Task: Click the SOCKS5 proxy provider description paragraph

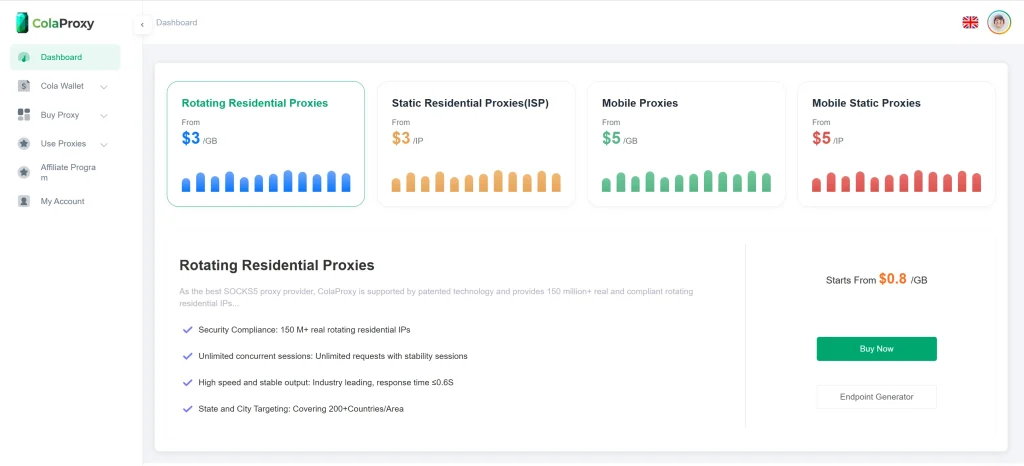Action: pyautogui.click(x=436, y=297)
